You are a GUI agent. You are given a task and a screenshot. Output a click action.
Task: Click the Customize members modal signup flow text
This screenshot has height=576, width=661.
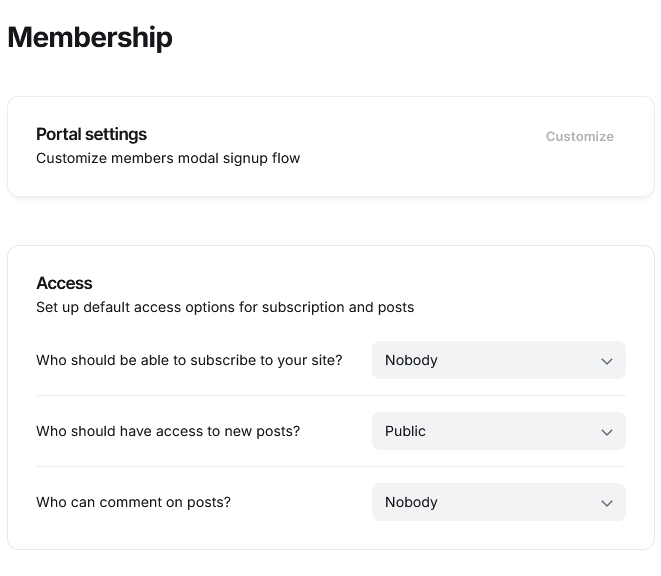pos(168,158)
